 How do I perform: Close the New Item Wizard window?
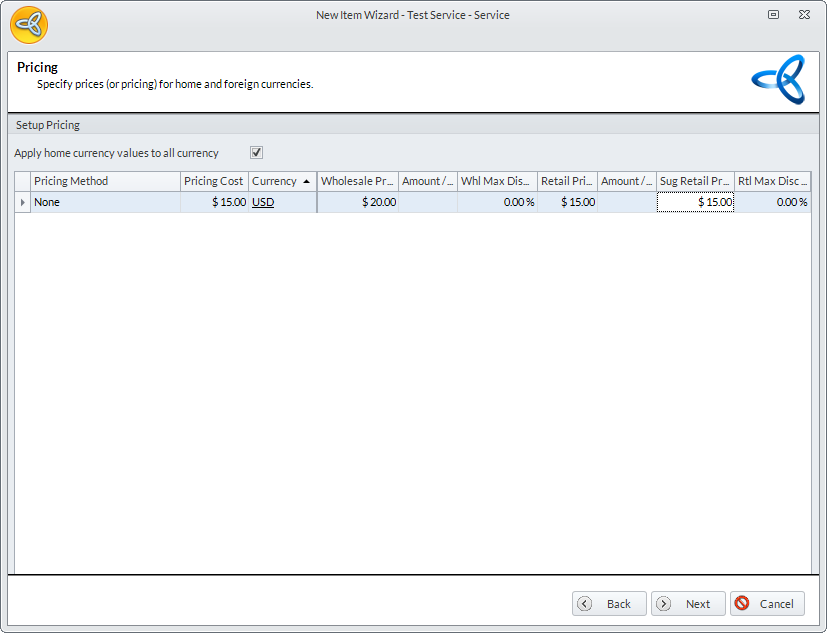pyautogui.click(x=803, y=15)
